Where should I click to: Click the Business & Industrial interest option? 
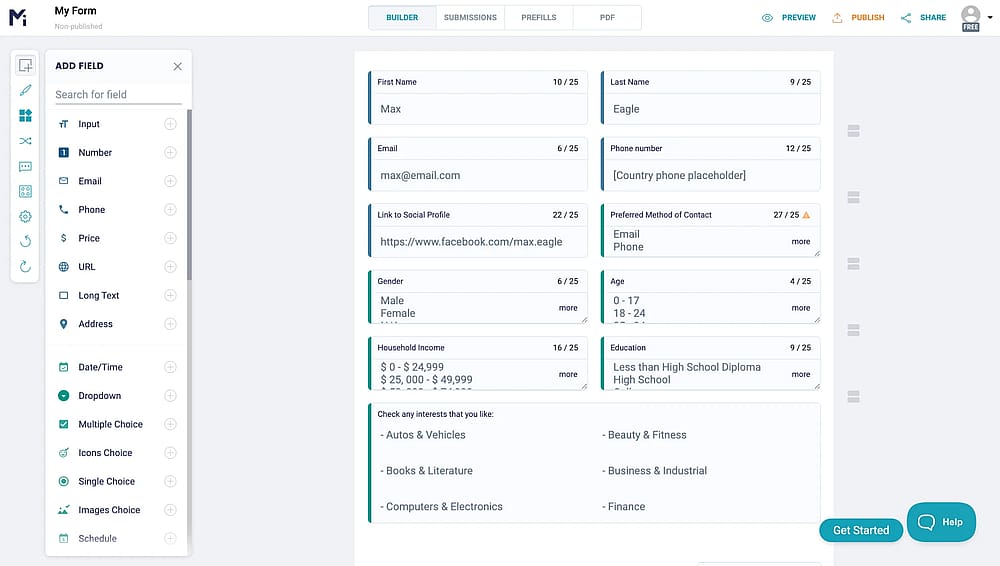[654, 471]
